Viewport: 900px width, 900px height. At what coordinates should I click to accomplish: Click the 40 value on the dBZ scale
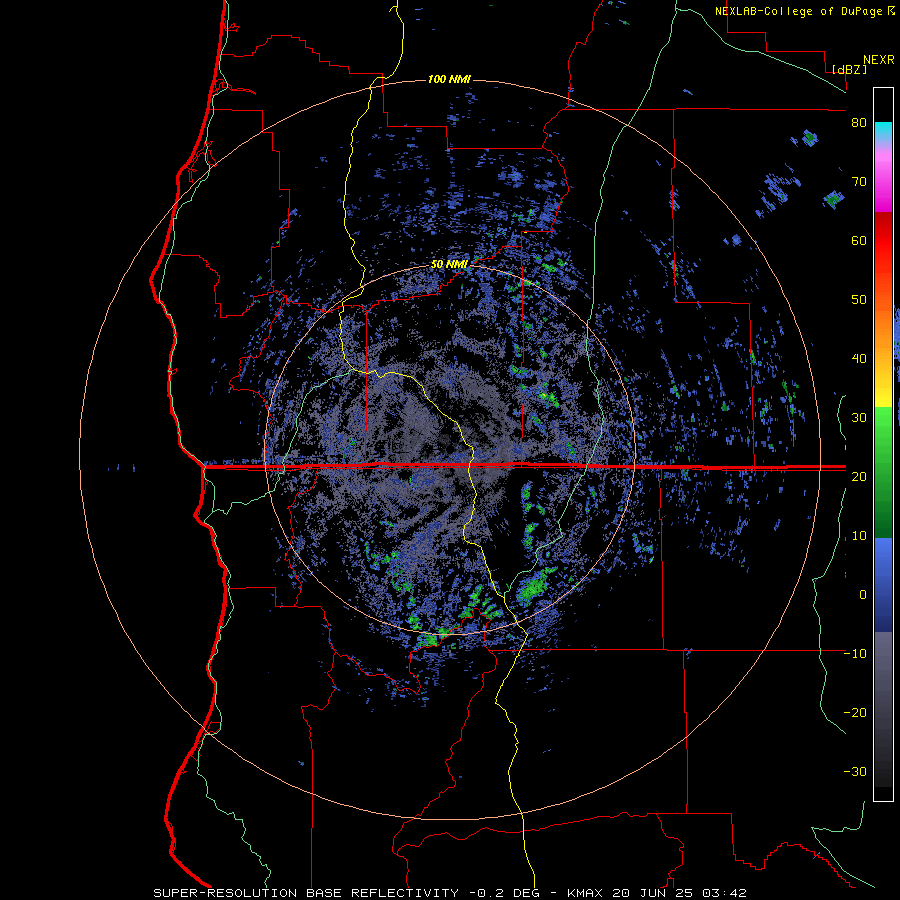point(859,359)
